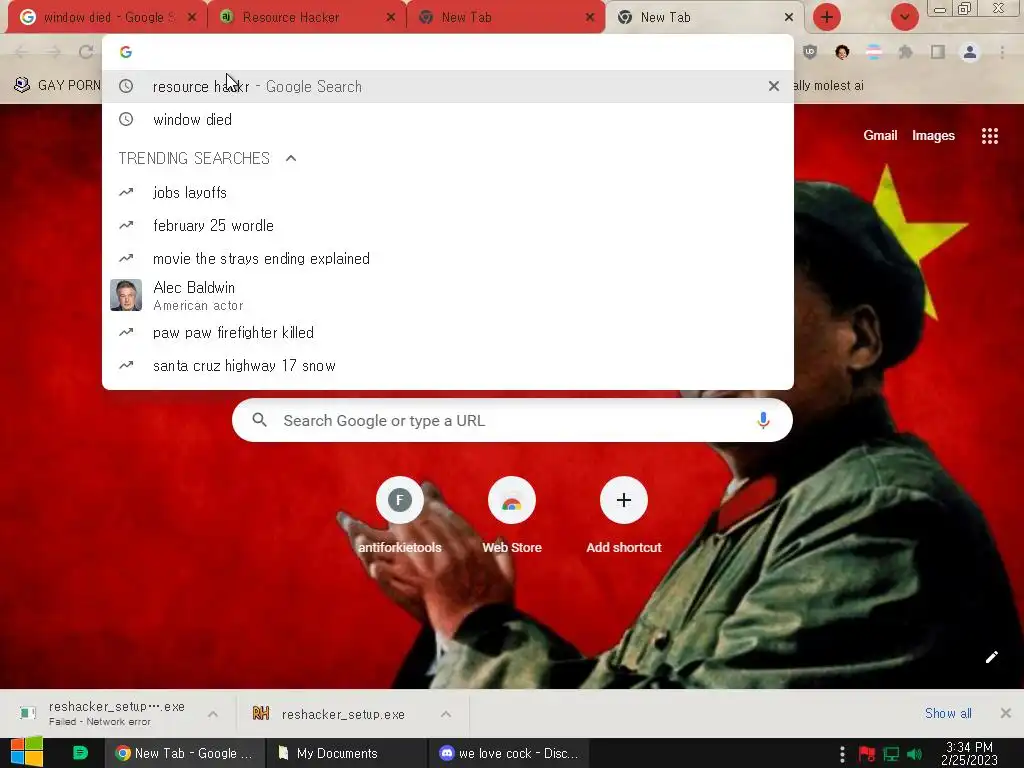
Task: Open the Images link
Action: tap(933, 135)
